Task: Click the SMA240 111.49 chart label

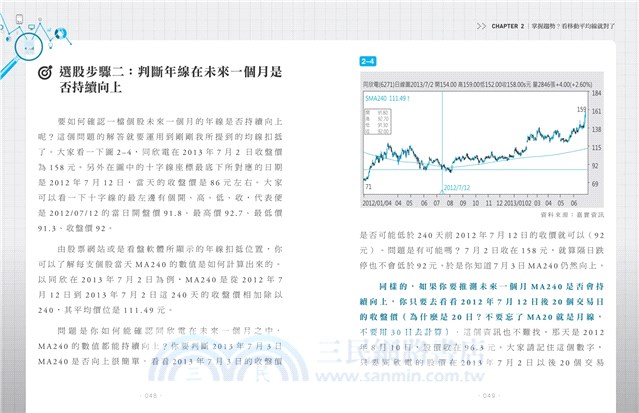Action: point(387,99)
